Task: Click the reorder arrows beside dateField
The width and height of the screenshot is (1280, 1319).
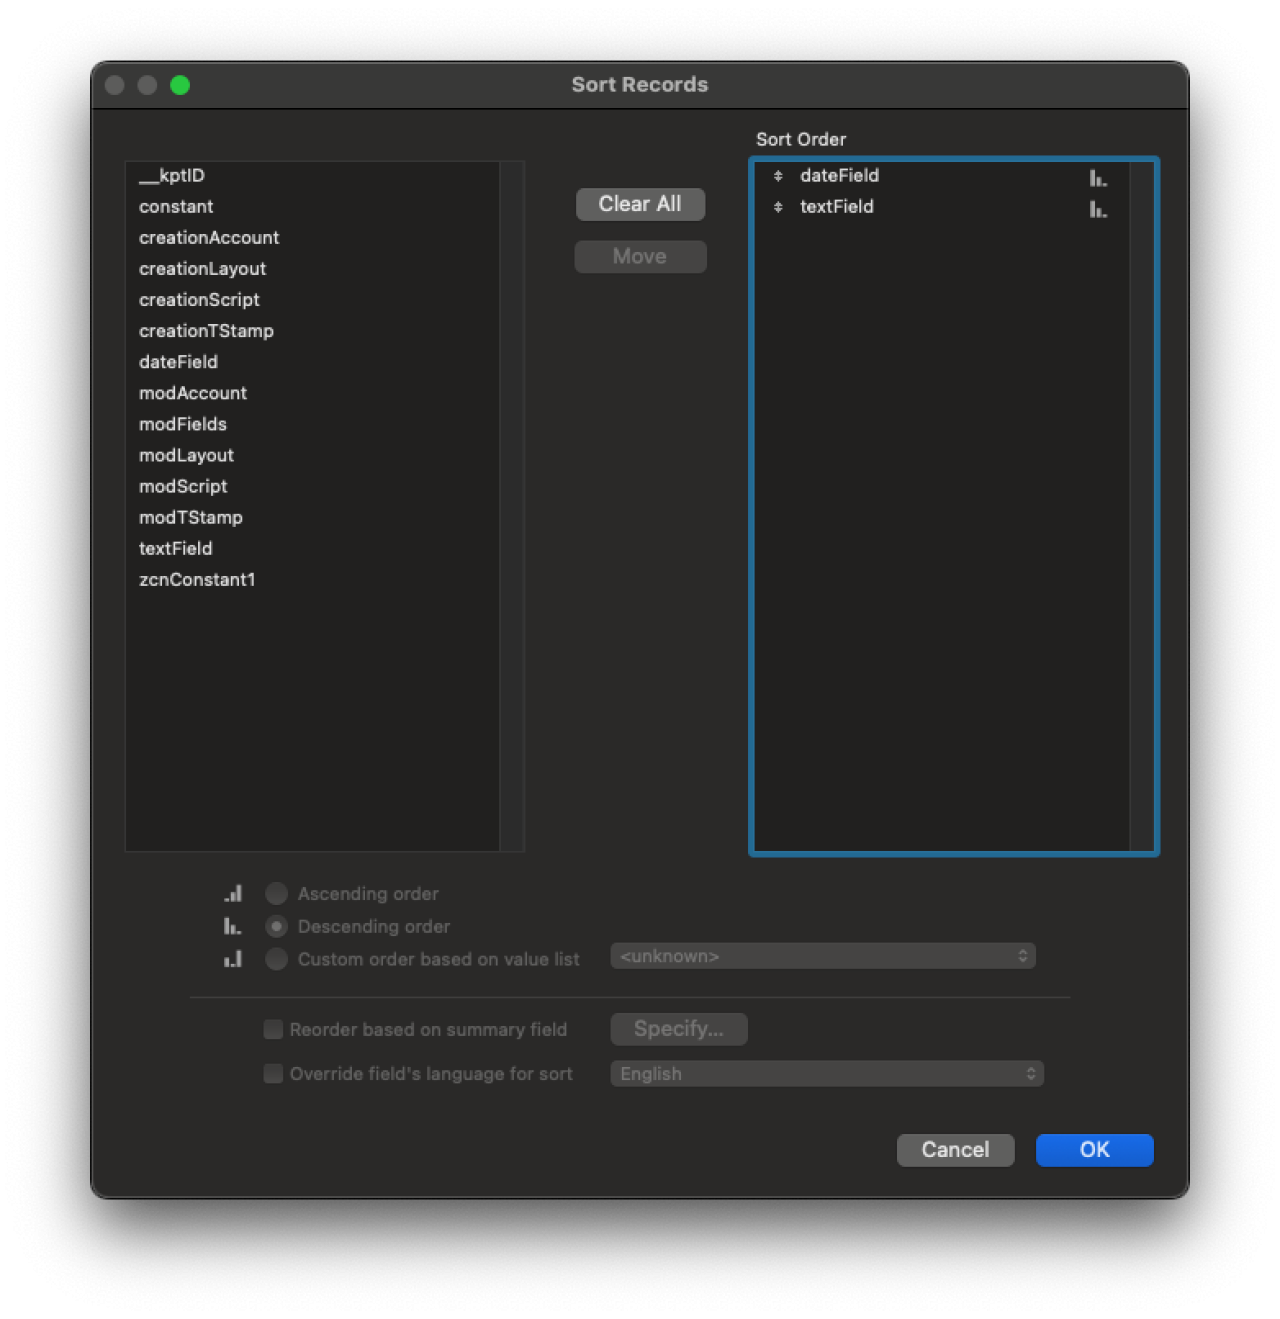Action: 778,176
